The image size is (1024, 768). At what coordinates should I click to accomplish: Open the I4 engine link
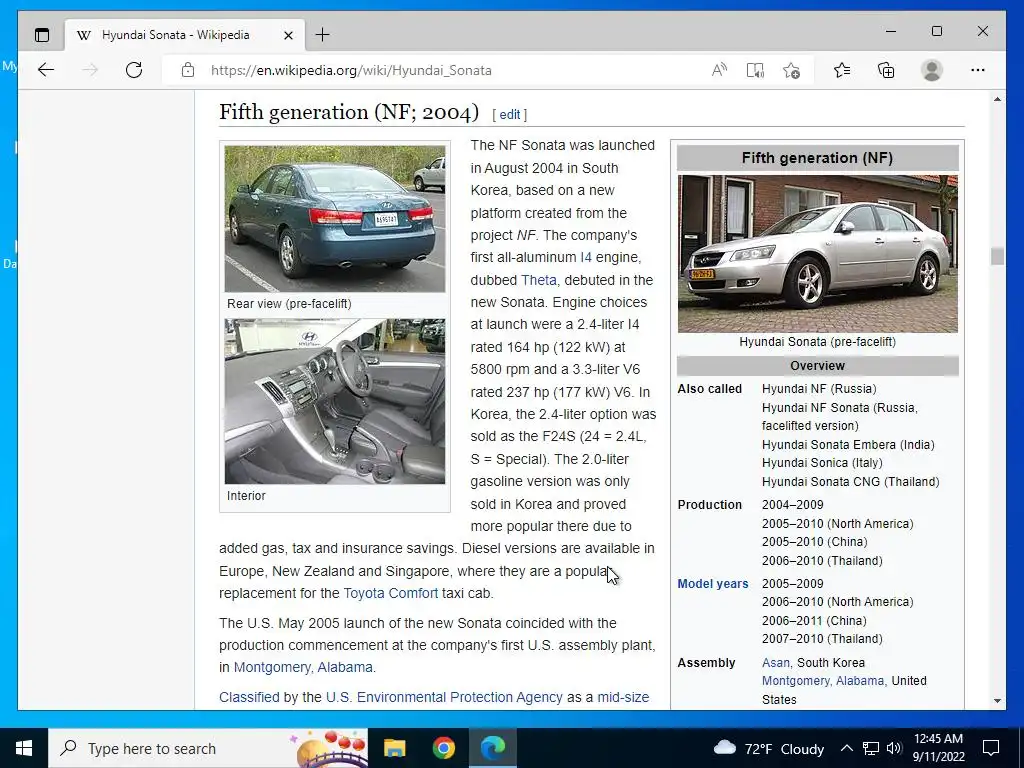pos(586,257)
